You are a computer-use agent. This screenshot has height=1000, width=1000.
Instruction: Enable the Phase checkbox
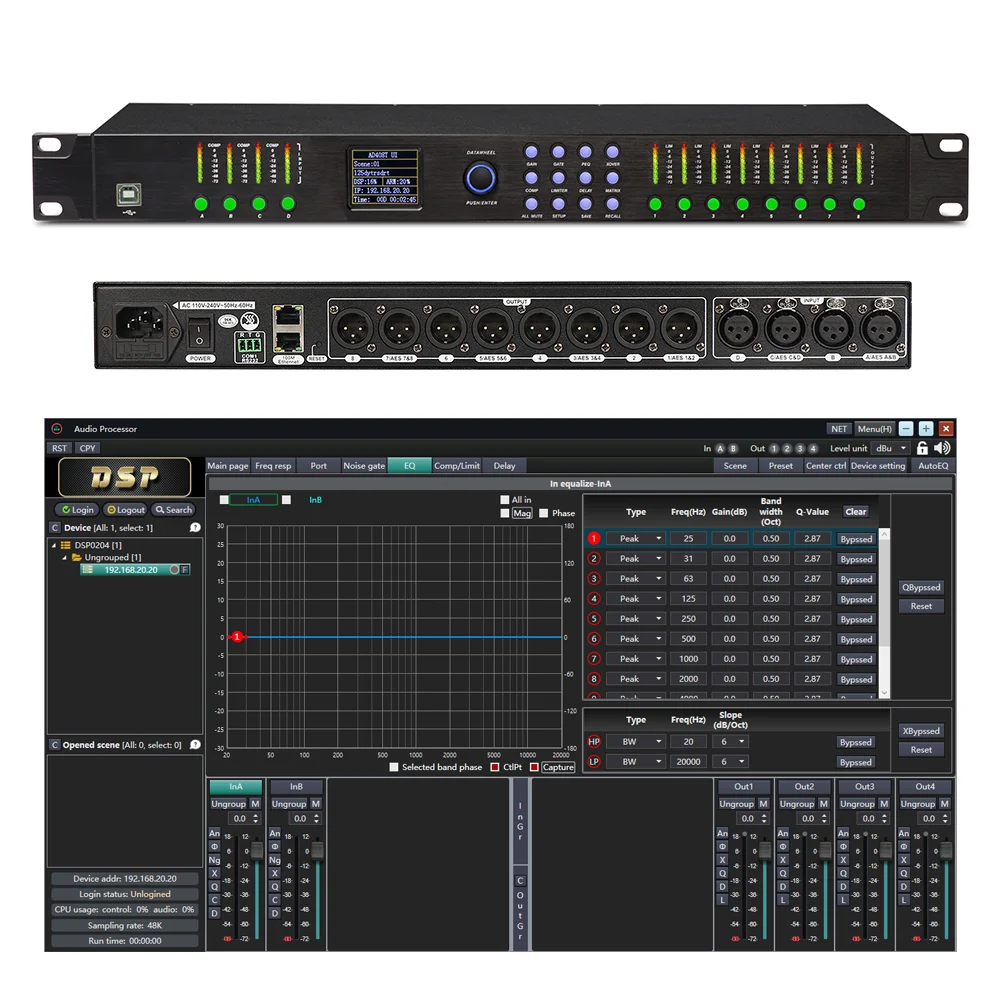(543, 513)
